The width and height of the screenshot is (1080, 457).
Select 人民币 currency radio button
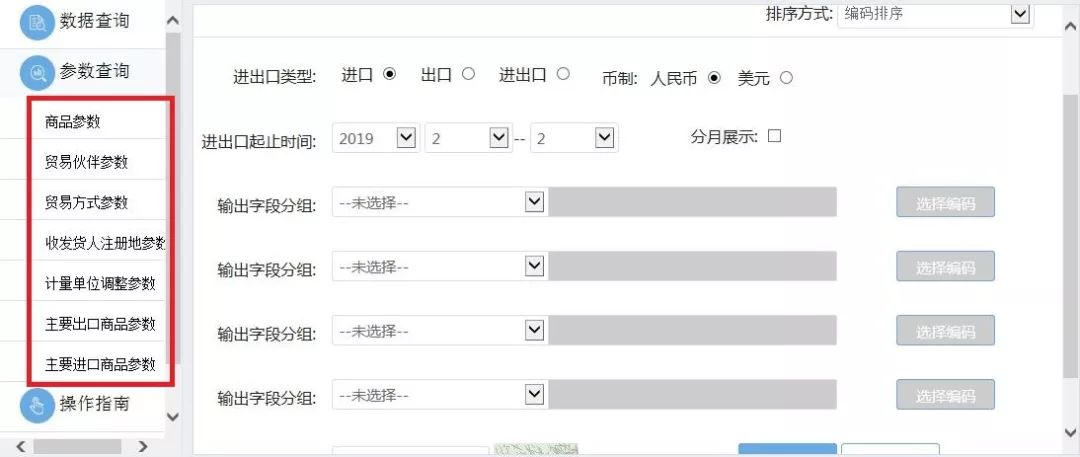pyautogui.click(x=714, y=78)
